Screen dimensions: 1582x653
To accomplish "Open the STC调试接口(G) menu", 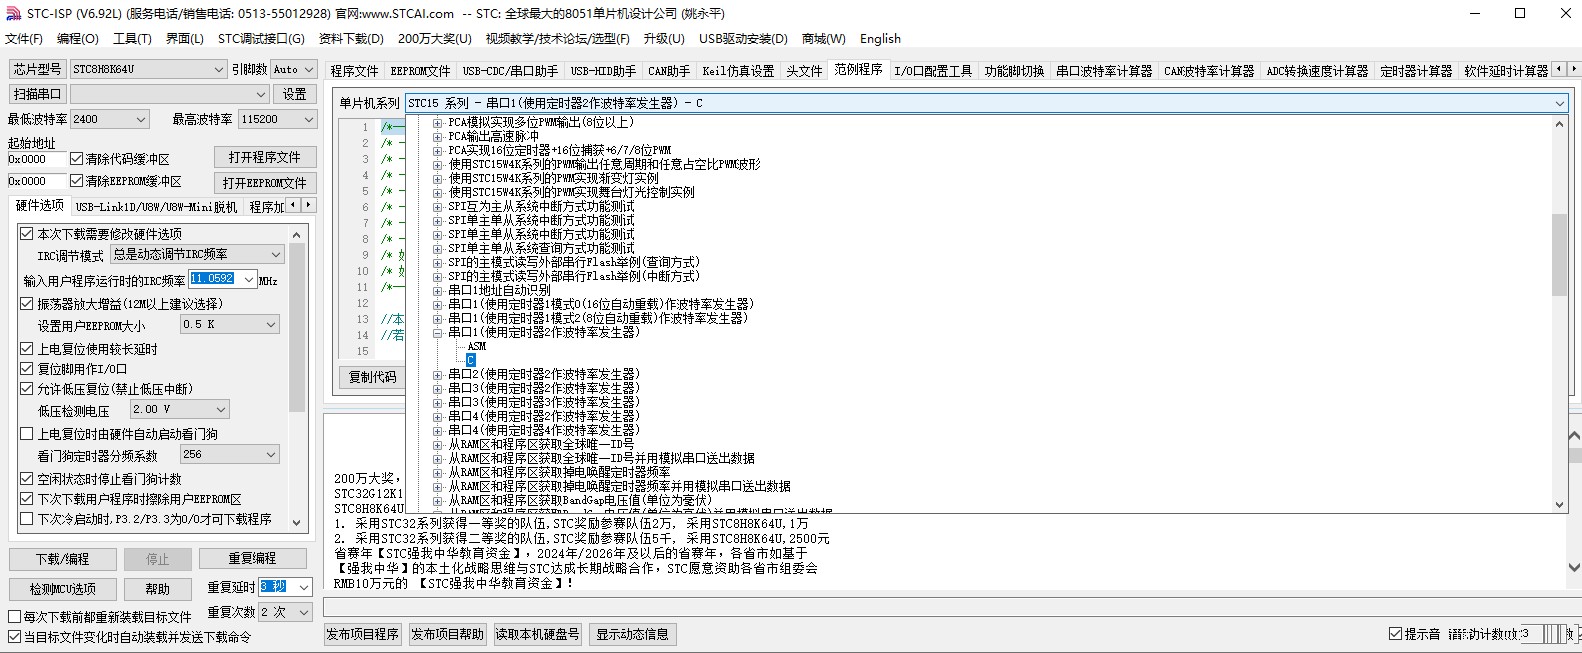I will [261, 38].
